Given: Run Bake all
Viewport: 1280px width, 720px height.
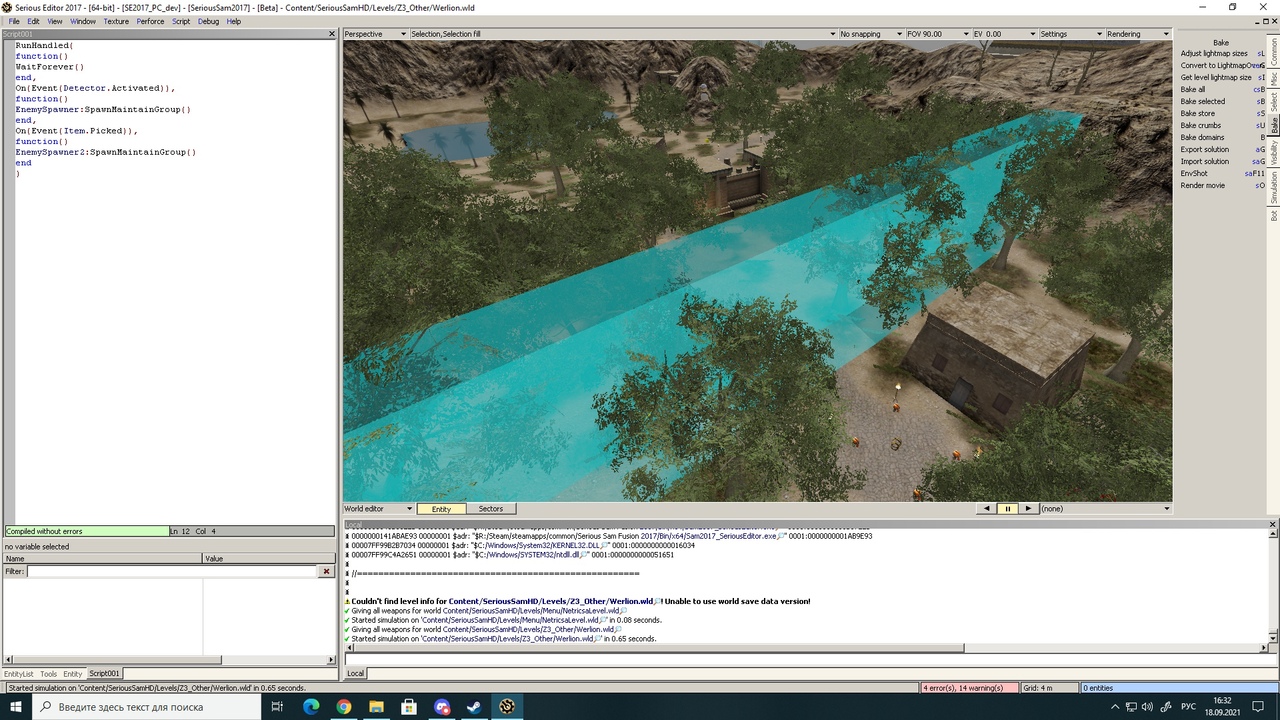Looking at the screenshot, I should pyautogui.click(x=1222, y=90).
